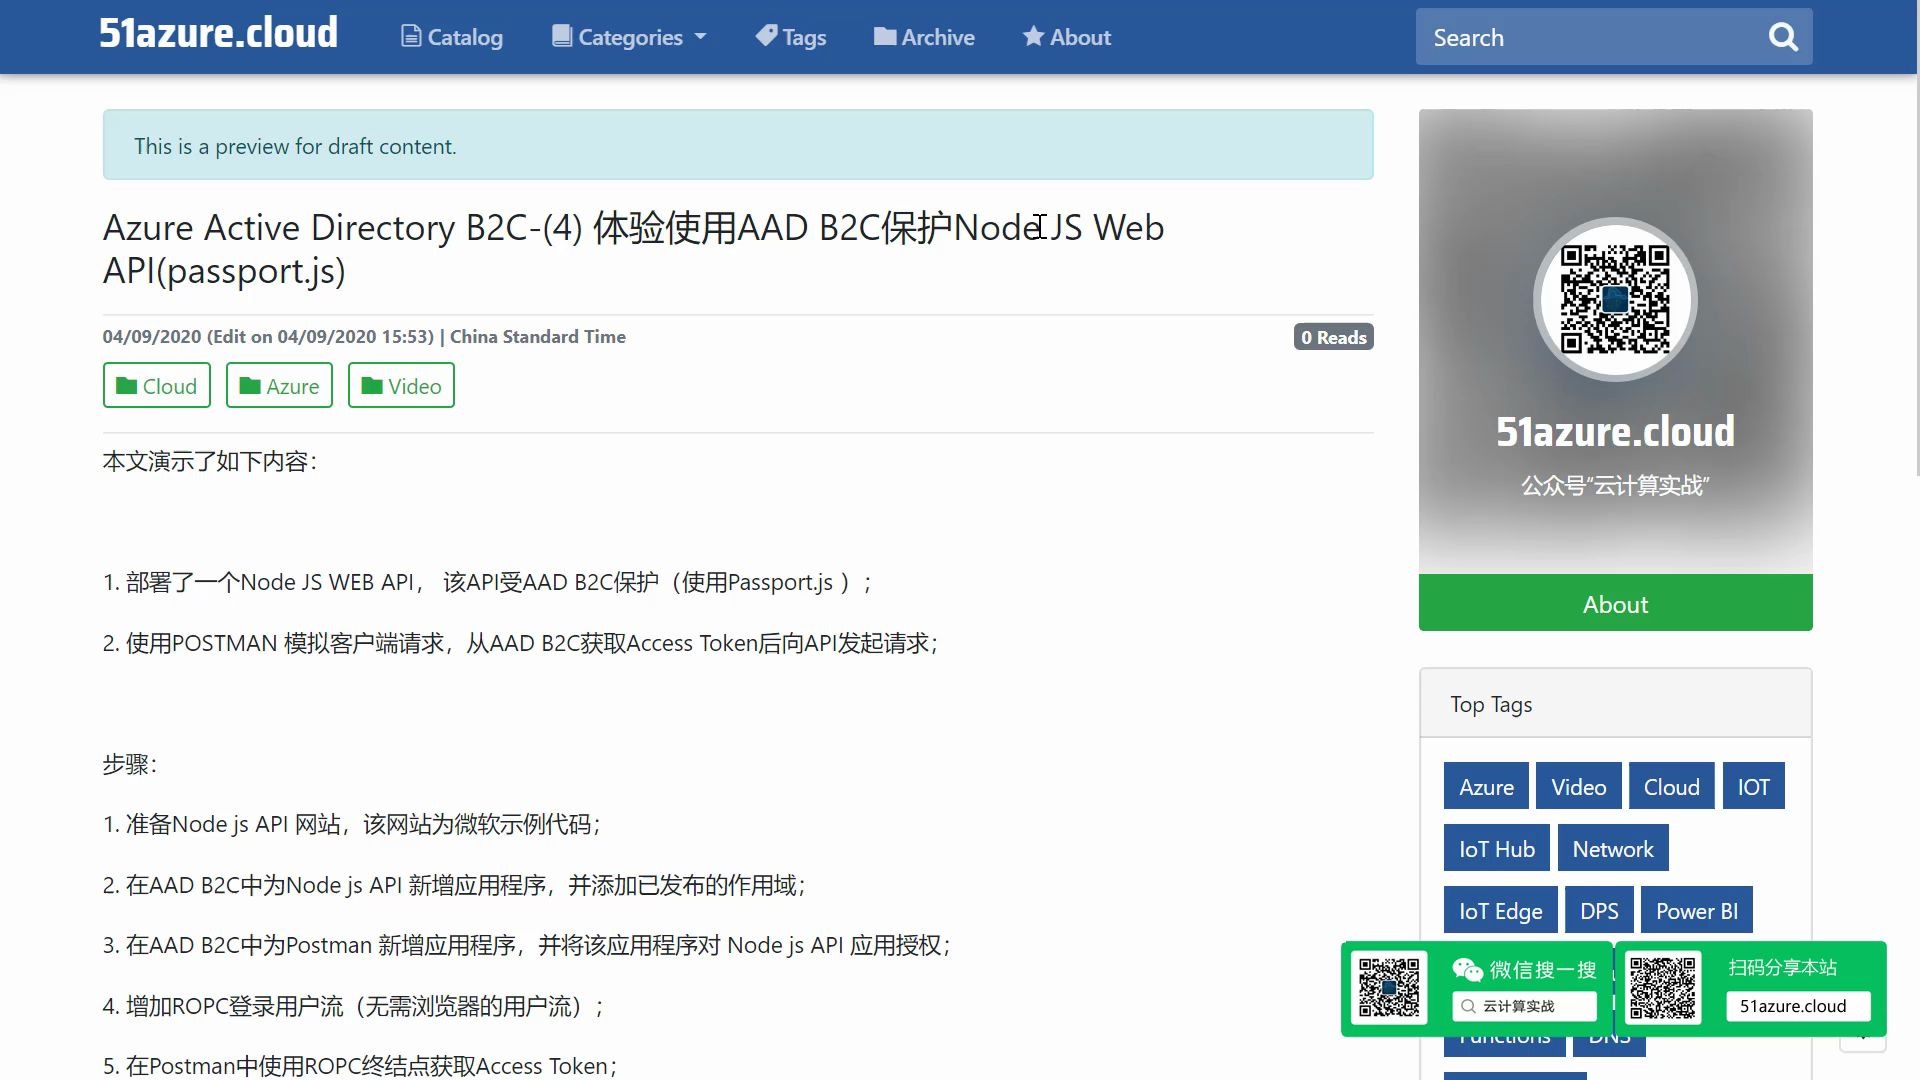Viewport: 1920px width, 1080px height.
Task: Select the Azure tag in Top Tags
Action: coord(1486,786)
